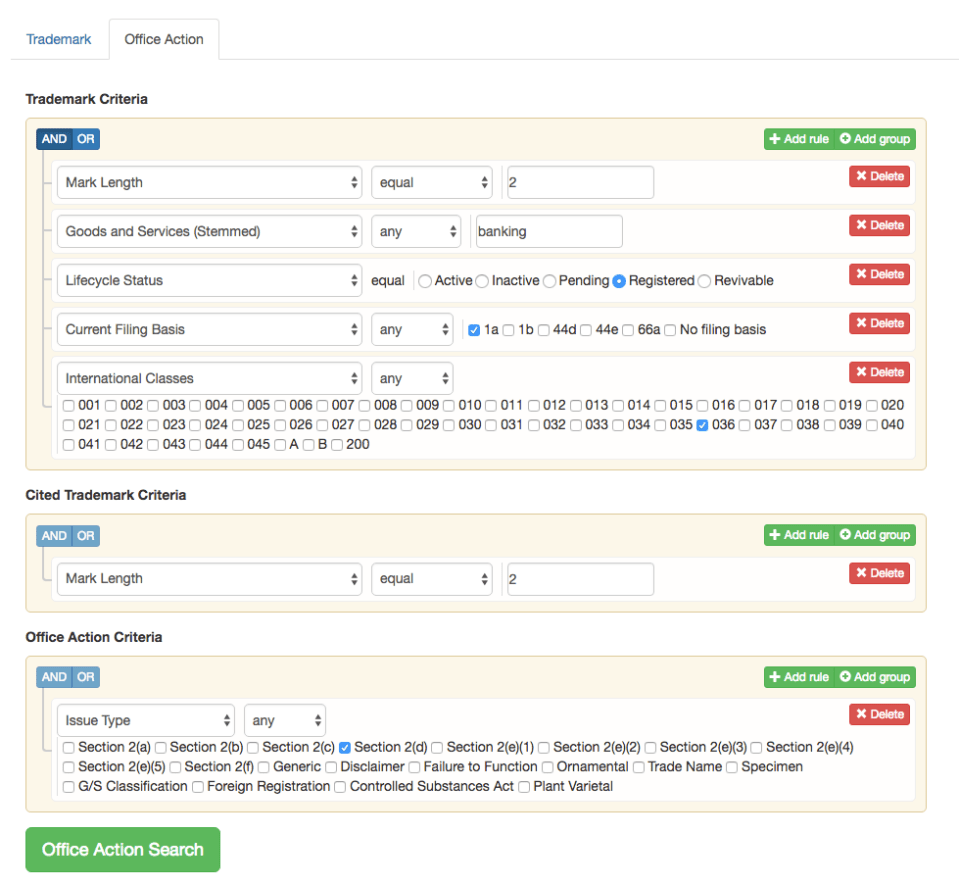Click the banking text input field
This screenshot has height=884, width=959.
(x=548, y=231)
